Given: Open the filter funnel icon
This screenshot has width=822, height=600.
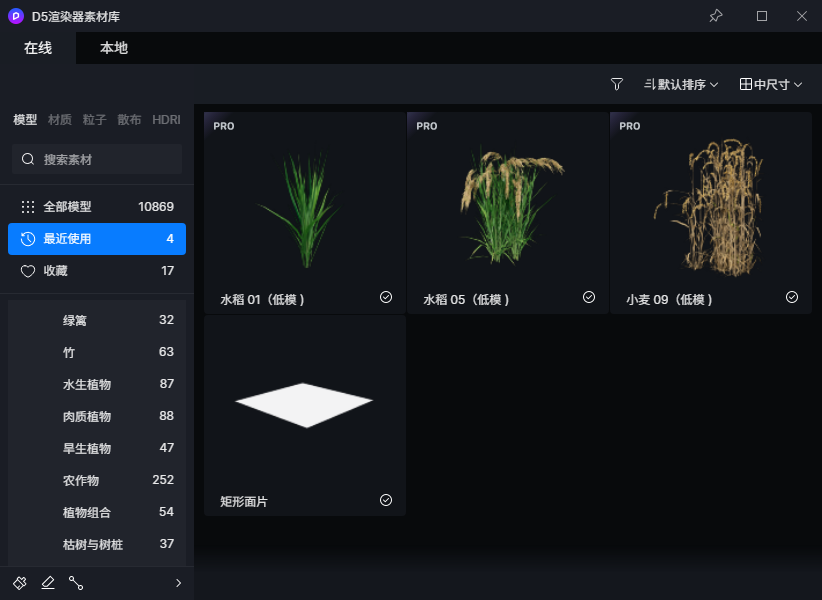Looking at the screenshot, I should click(x=617, y=84).
